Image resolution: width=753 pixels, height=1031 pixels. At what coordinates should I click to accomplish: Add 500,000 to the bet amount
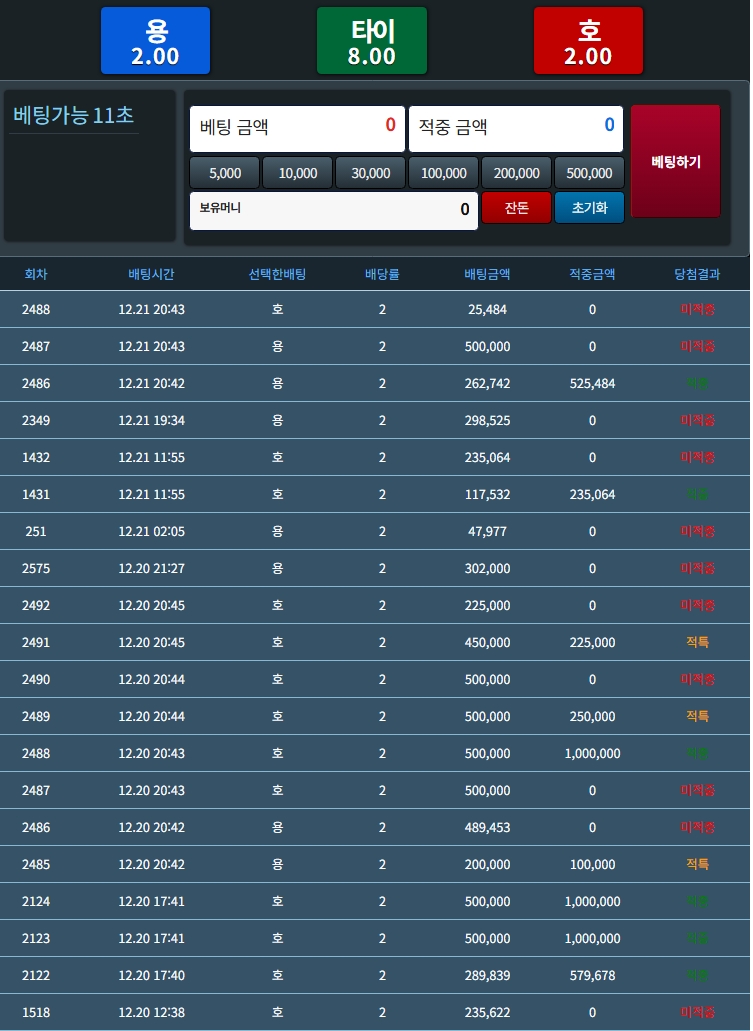coord(589,173)
